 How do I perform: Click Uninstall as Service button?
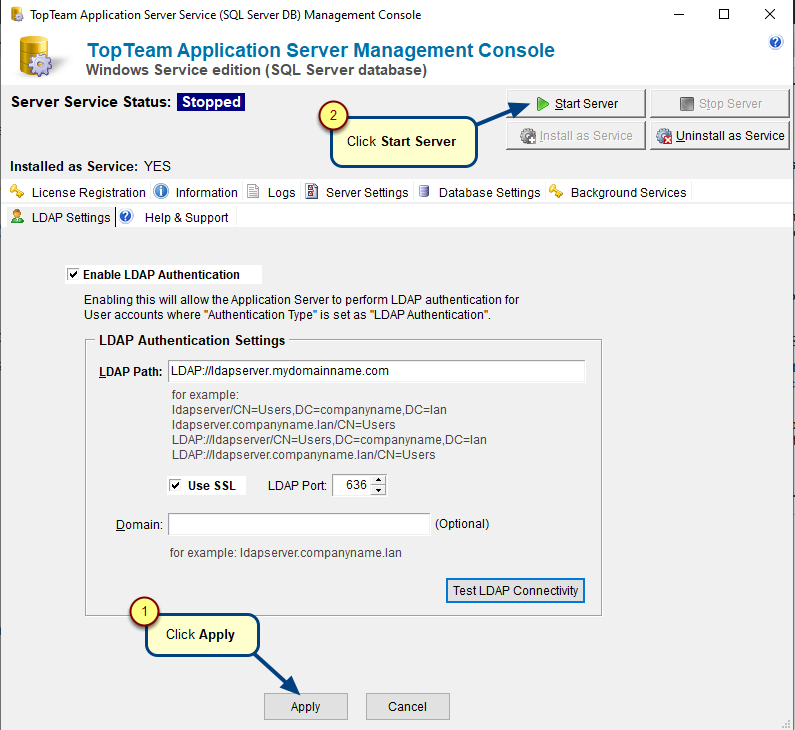pyautogui.click(x=720, y=135)
